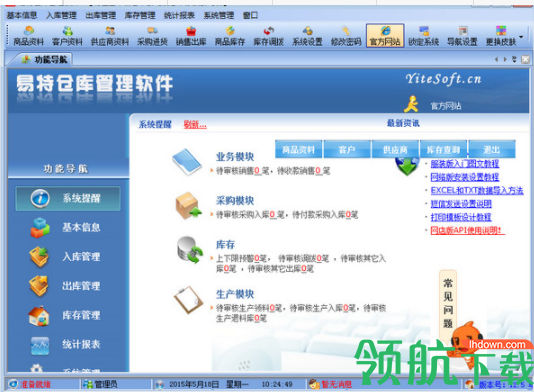Open 导航设置 toolbar icon
Screen dimensions: 534x392
pyautogui.click(x=462, y=36)
